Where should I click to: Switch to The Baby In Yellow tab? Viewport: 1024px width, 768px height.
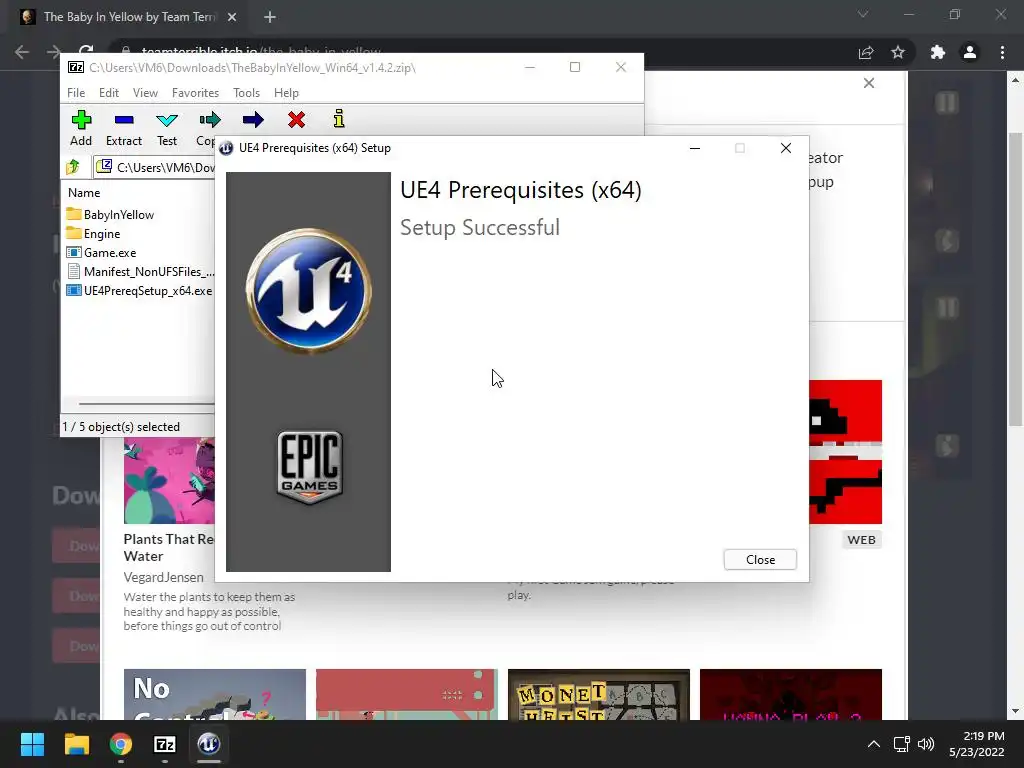point(129,17)
